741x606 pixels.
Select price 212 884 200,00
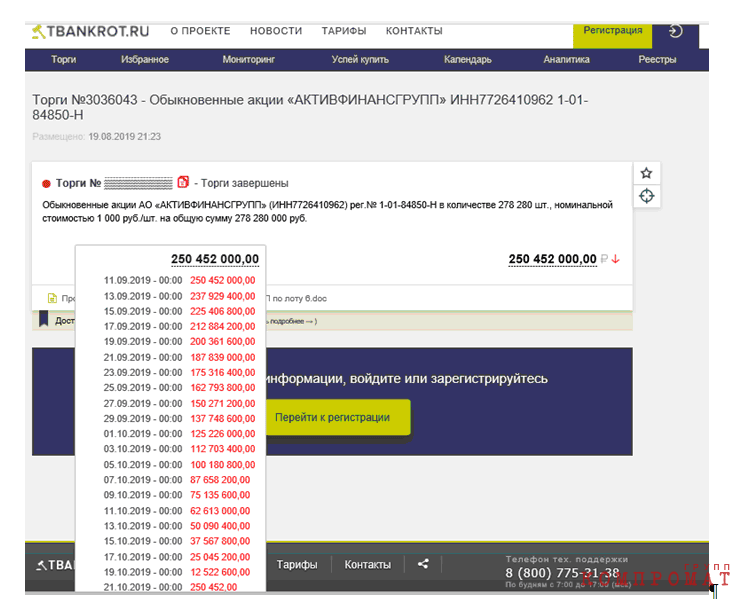click(223, 327)
